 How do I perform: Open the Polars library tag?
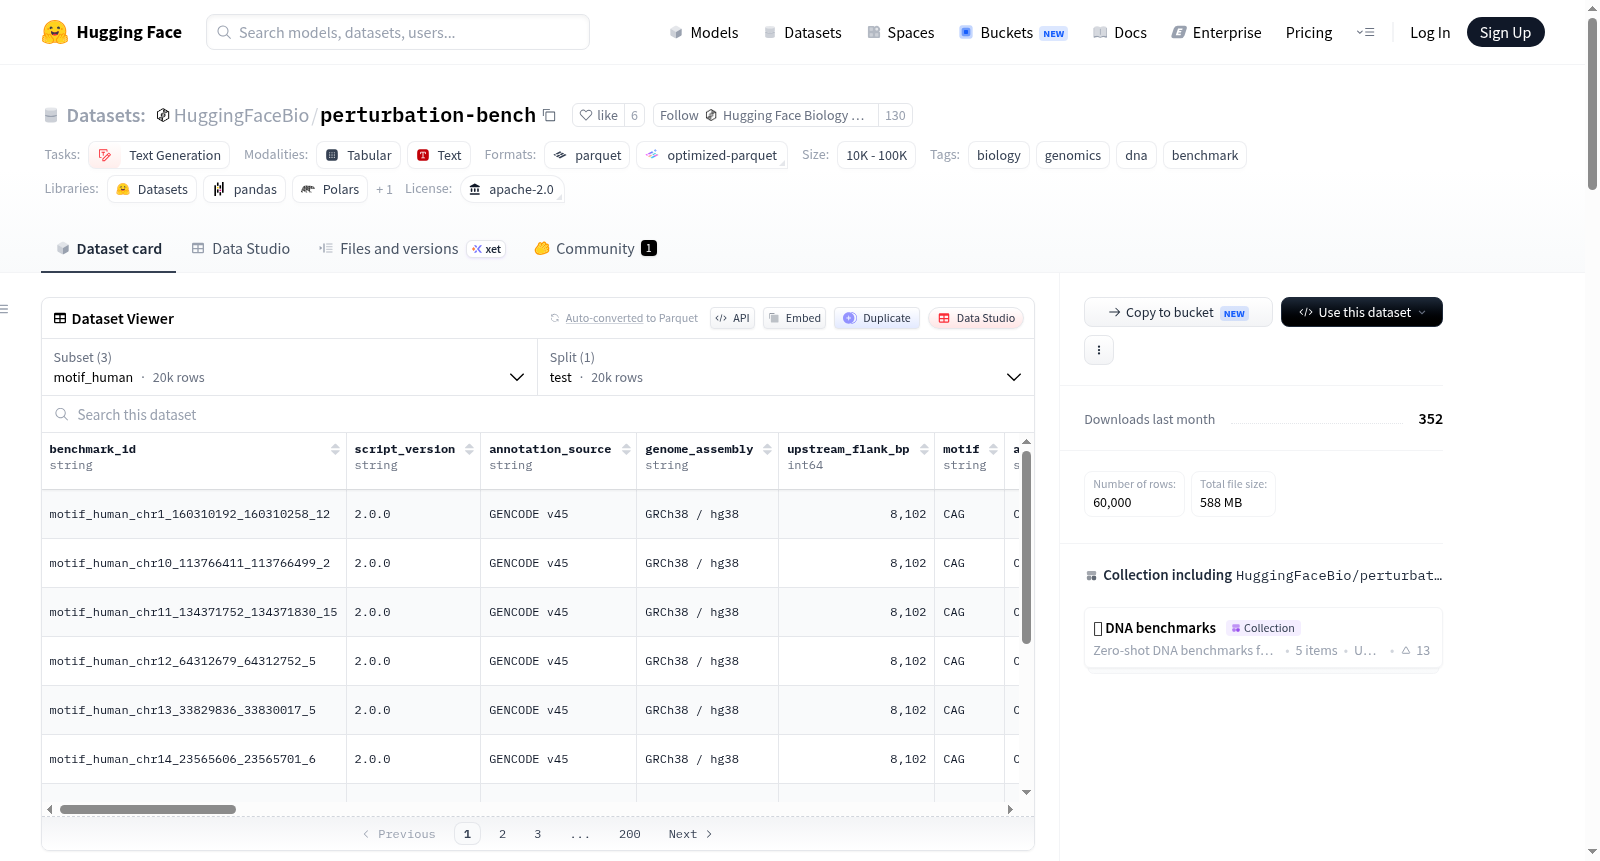click(330, 189)
